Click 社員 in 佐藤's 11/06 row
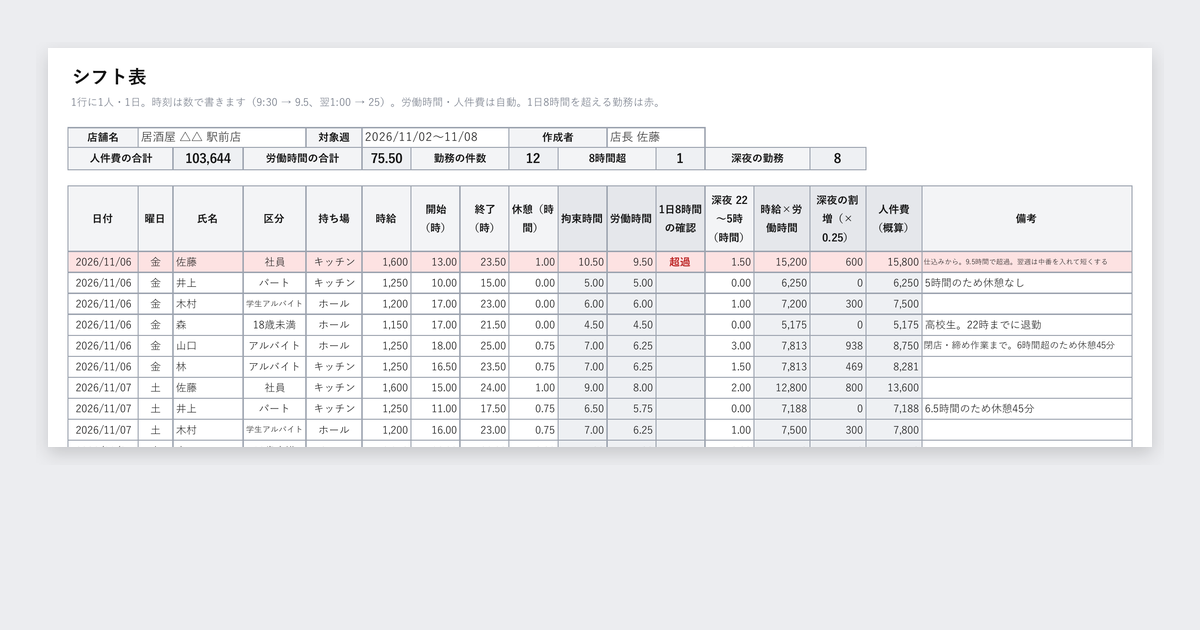The height and width of the screenshot is (630, 1200). point(274,262)
